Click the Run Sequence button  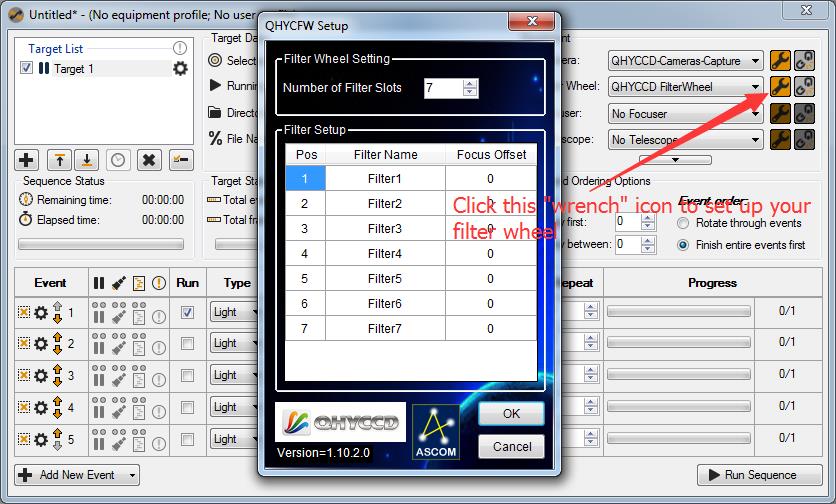click(759, 475)
